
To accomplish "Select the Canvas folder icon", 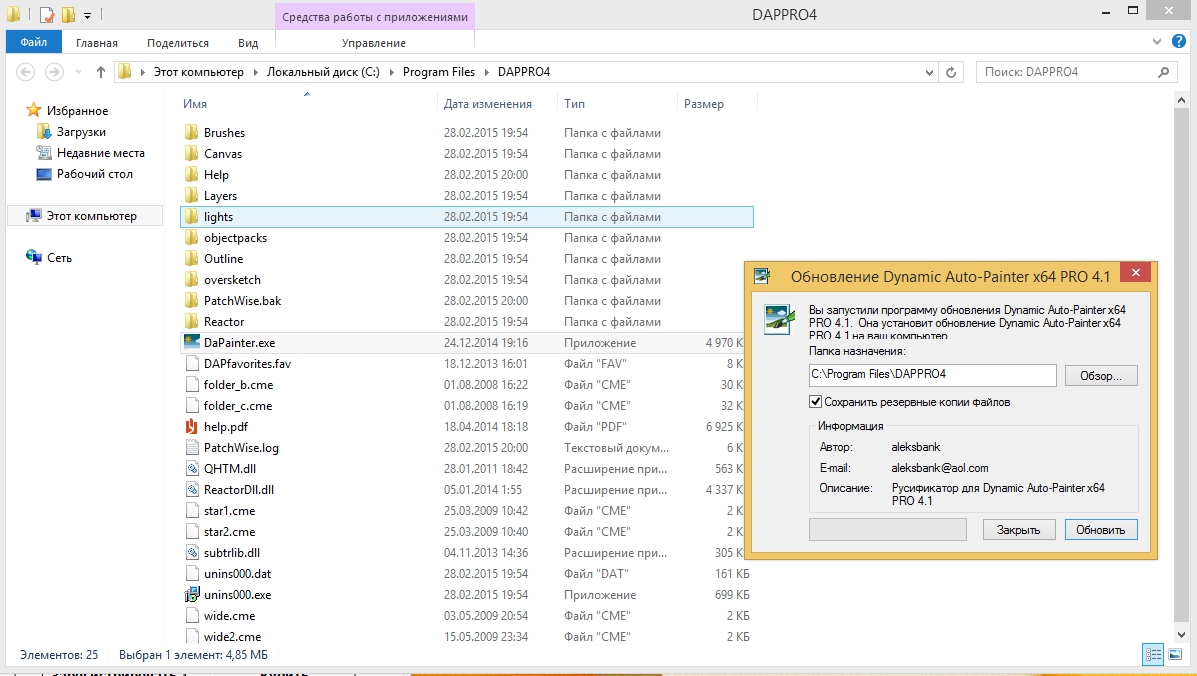I will tap(192, 153).
